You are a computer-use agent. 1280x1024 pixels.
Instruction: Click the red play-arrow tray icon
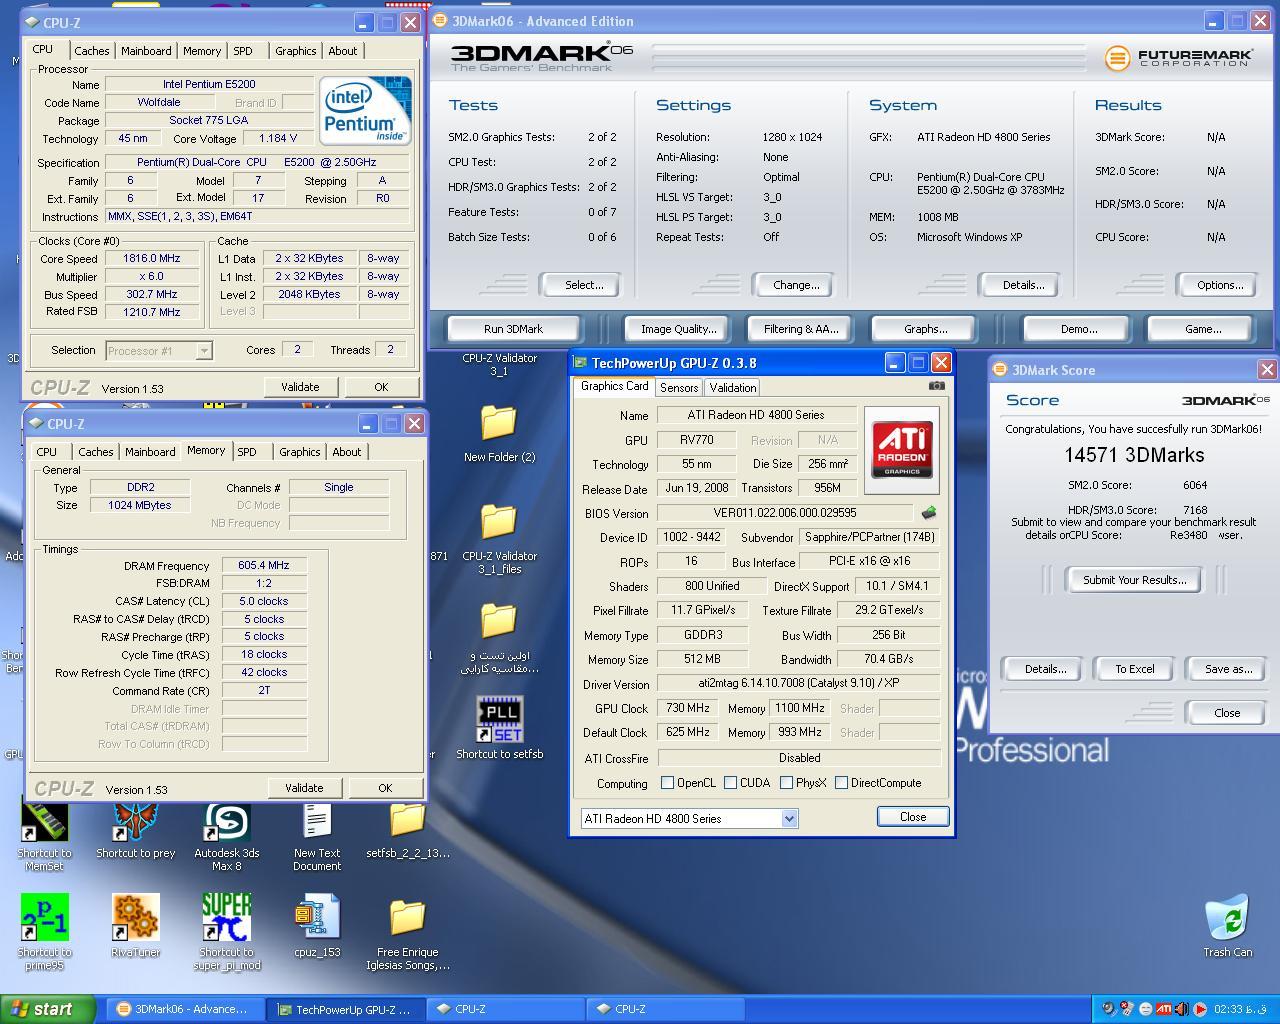pyautogui.click(x=1200, y=1009)
